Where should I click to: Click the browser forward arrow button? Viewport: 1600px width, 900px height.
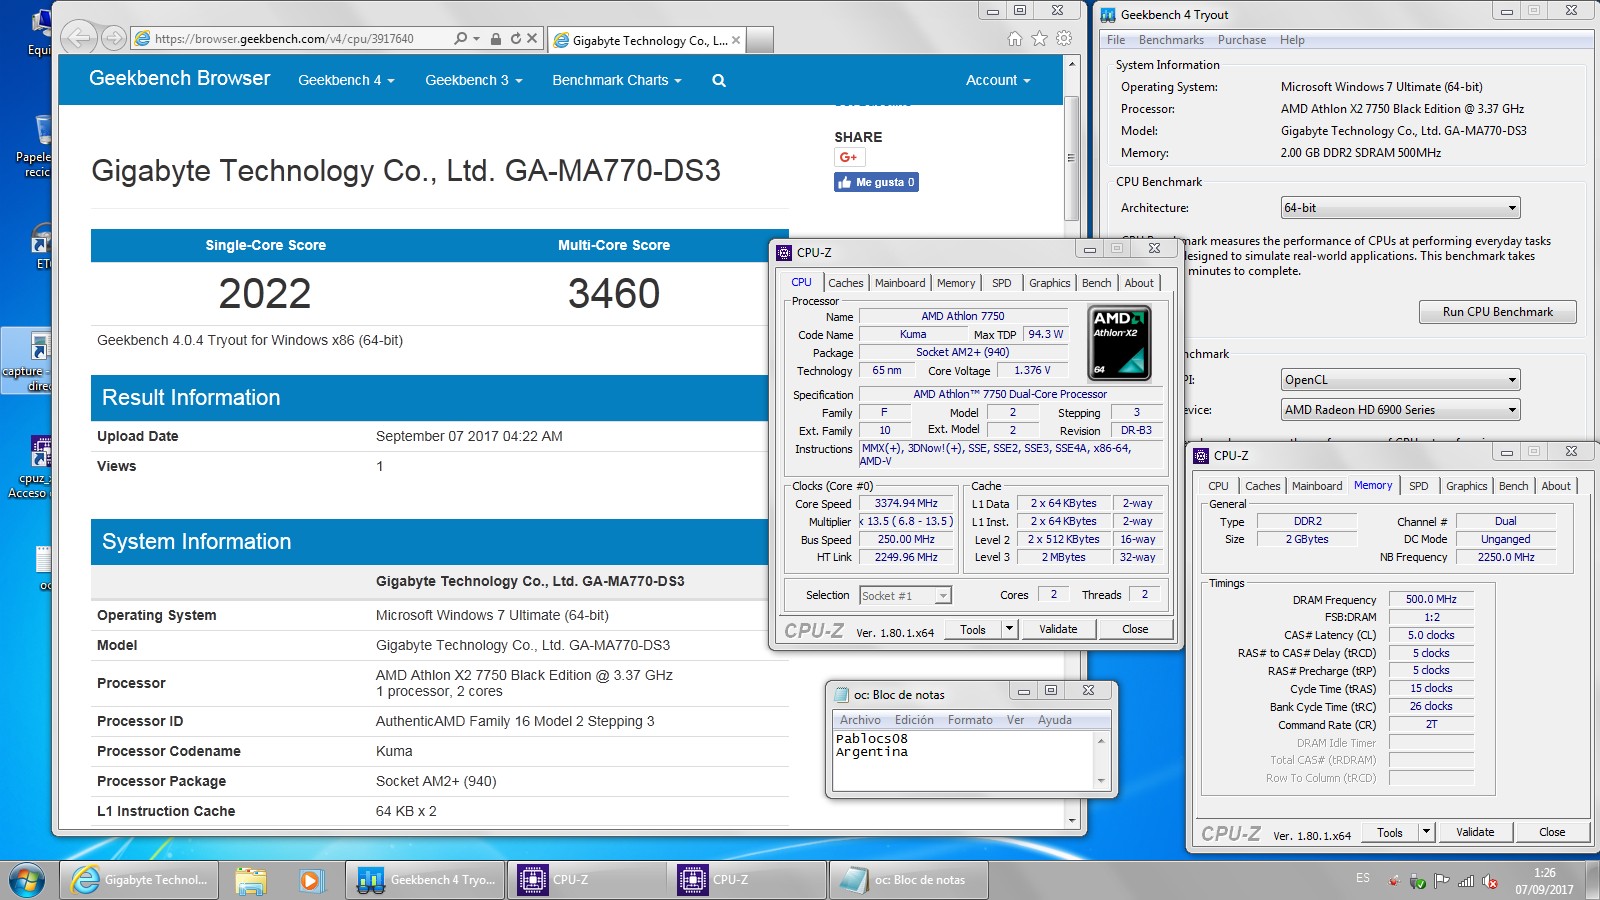113,39
